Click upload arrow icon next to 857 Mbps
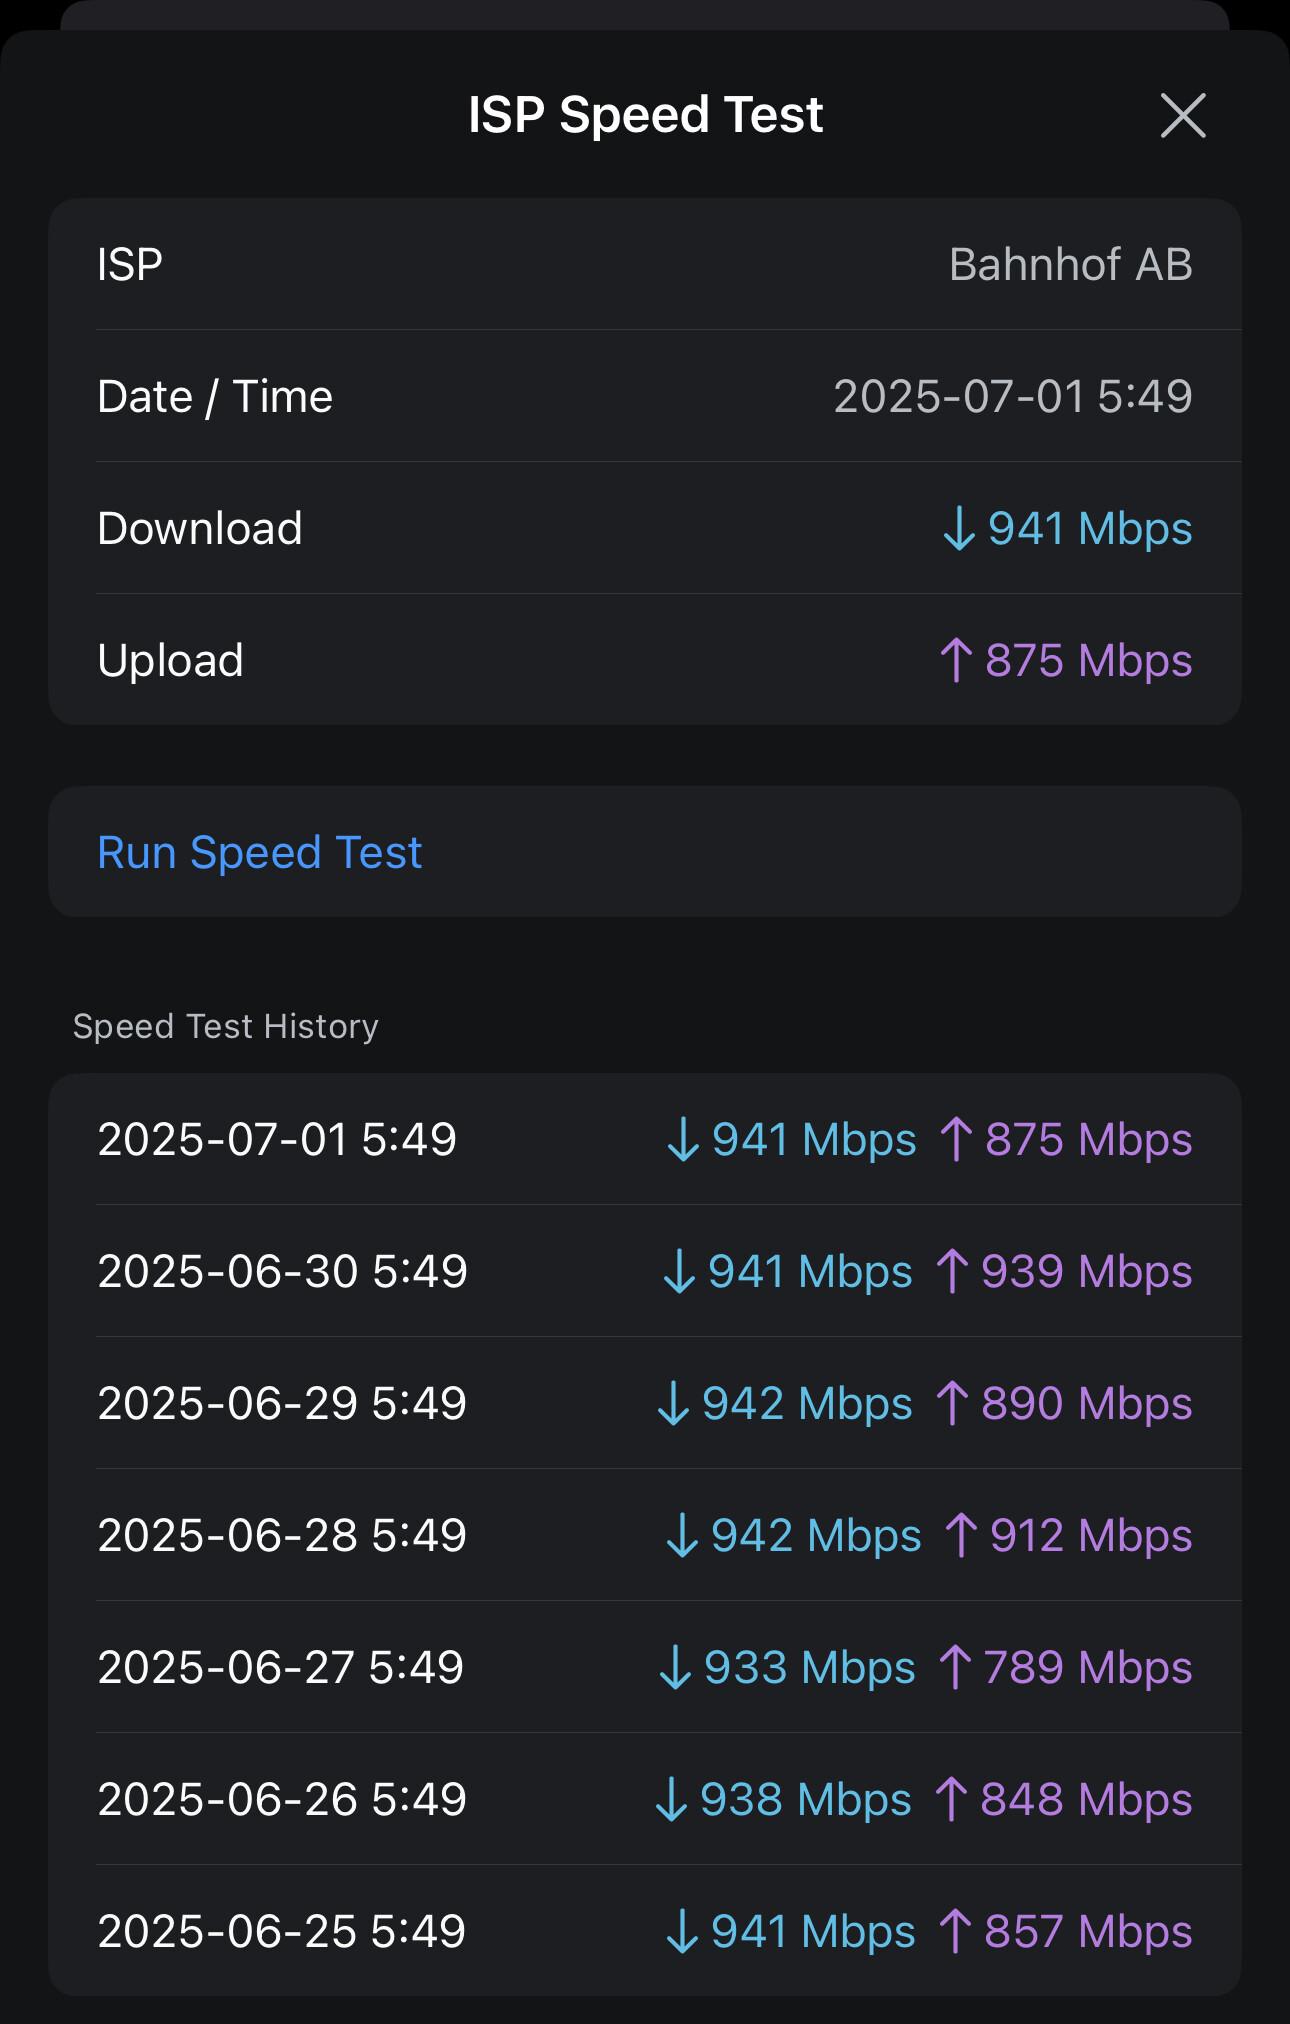1290x2024 pixels. [x=955, y=1931]
